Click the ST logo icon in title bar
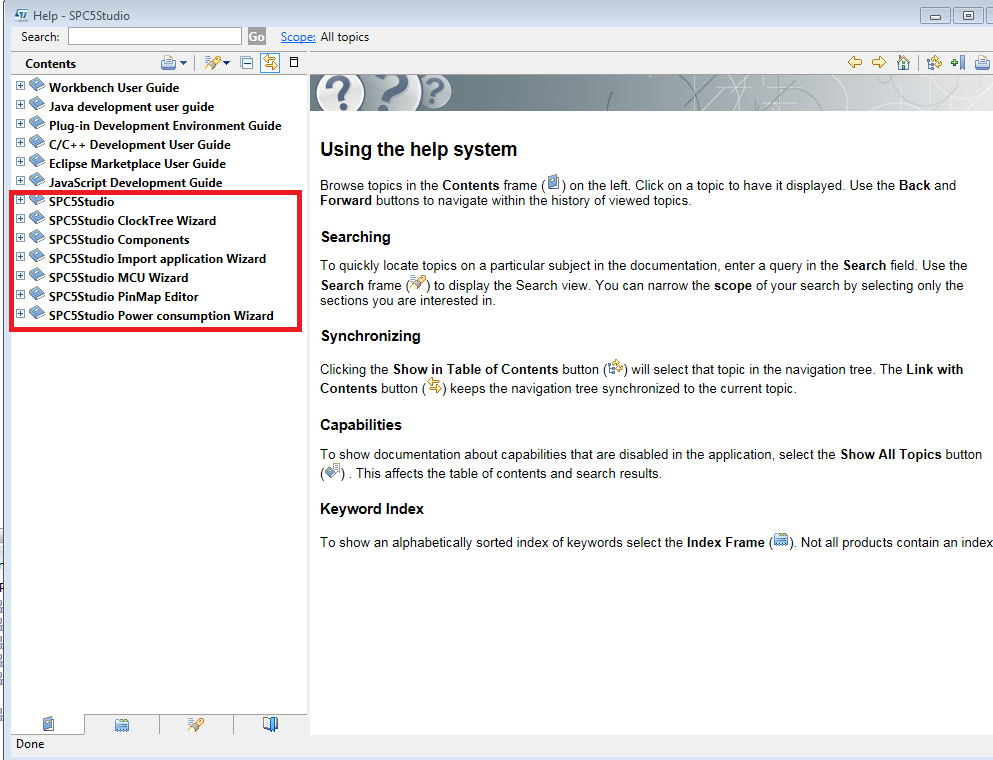Viewport: 993px width, 760px height. (21, 15)
